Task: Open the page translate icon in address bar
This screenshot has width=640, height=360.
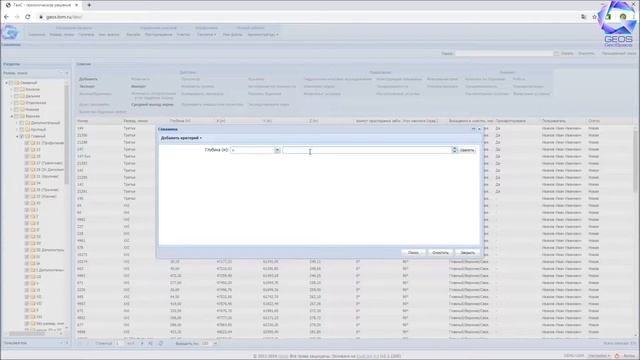Action: (x=584, y=17)
